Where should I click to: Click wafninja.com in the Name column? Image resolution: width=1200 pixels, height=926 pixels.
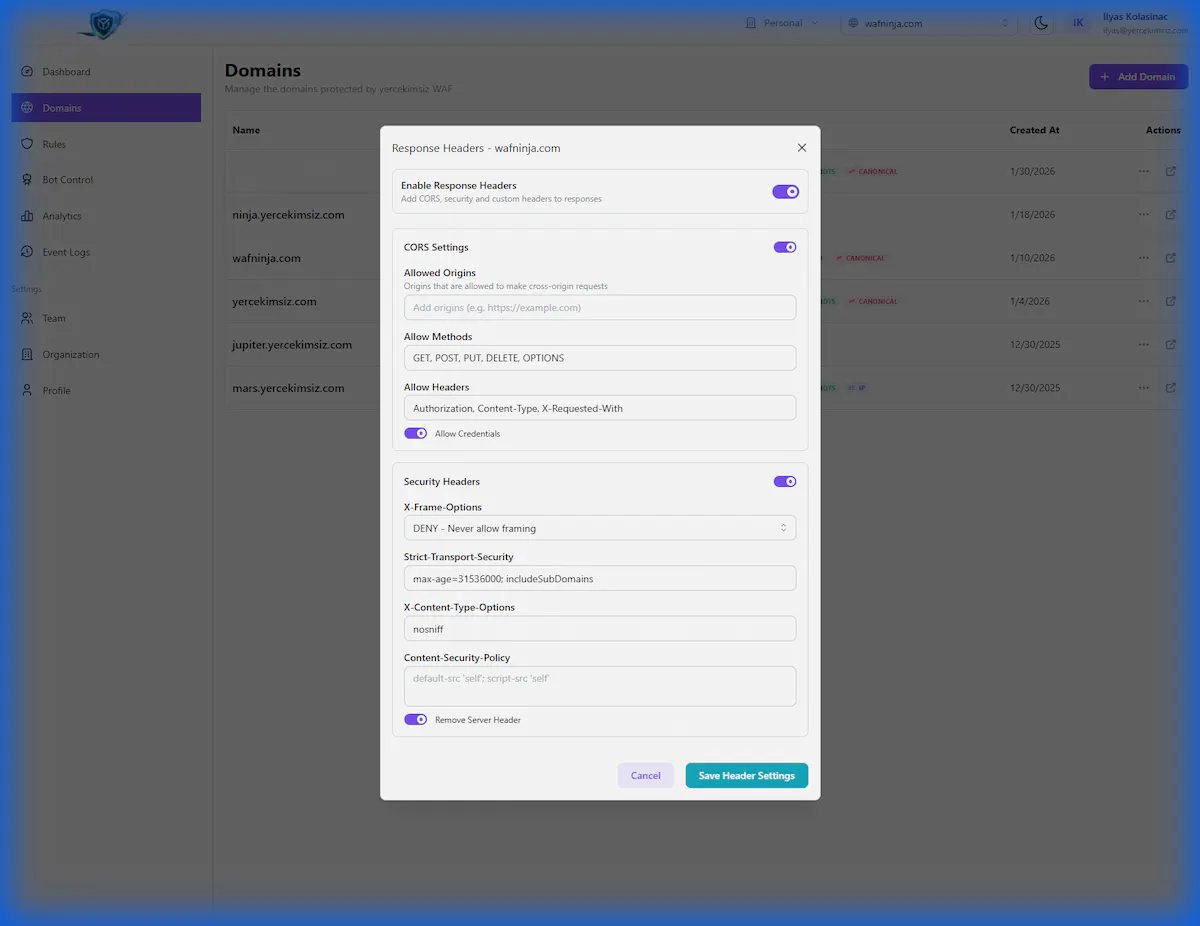pyautogui.click(x=267, y=258)
